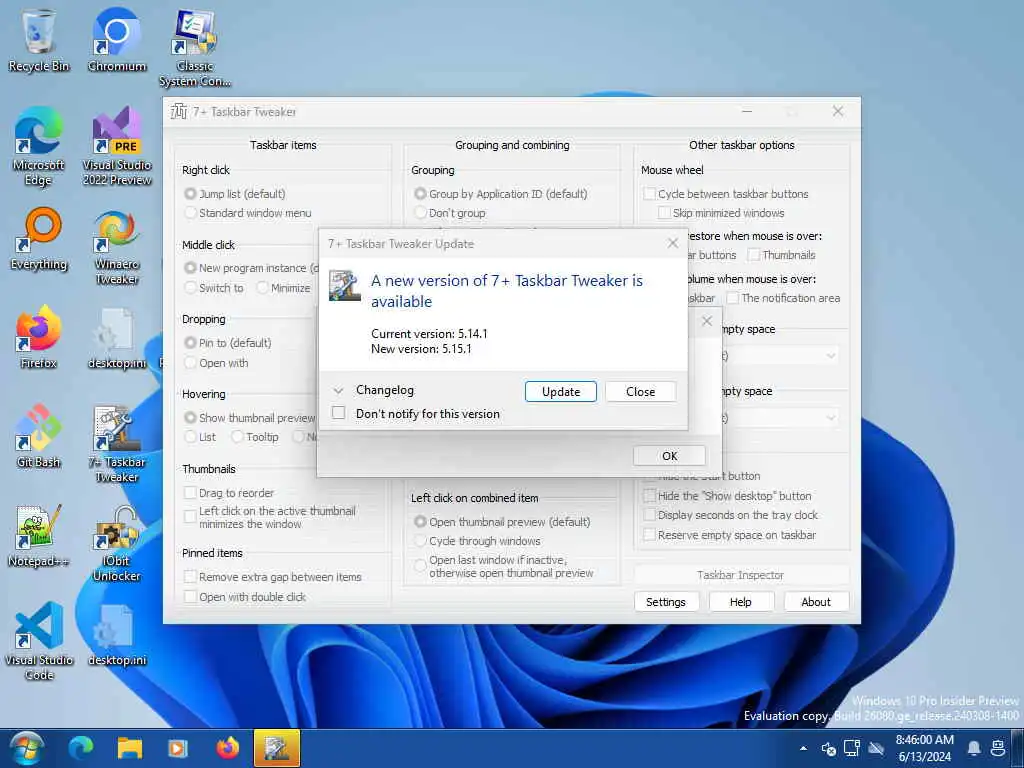Enable 'Skip minimized windows' checkbox
Image resolution: width=1024 pixels, height=768 pixels.
(x=664, y=213)
